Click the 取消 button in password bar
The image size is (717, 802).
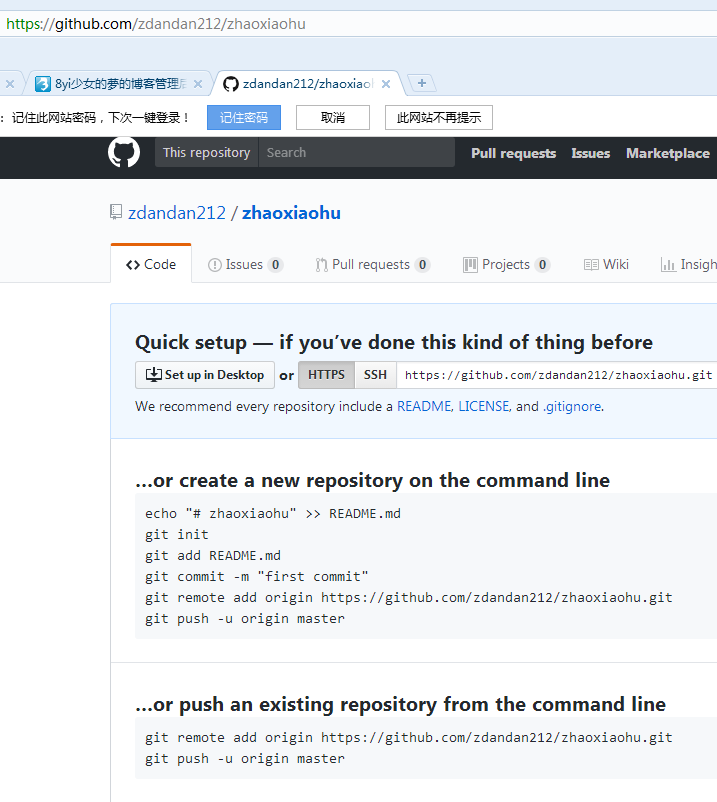pos(333,118)
